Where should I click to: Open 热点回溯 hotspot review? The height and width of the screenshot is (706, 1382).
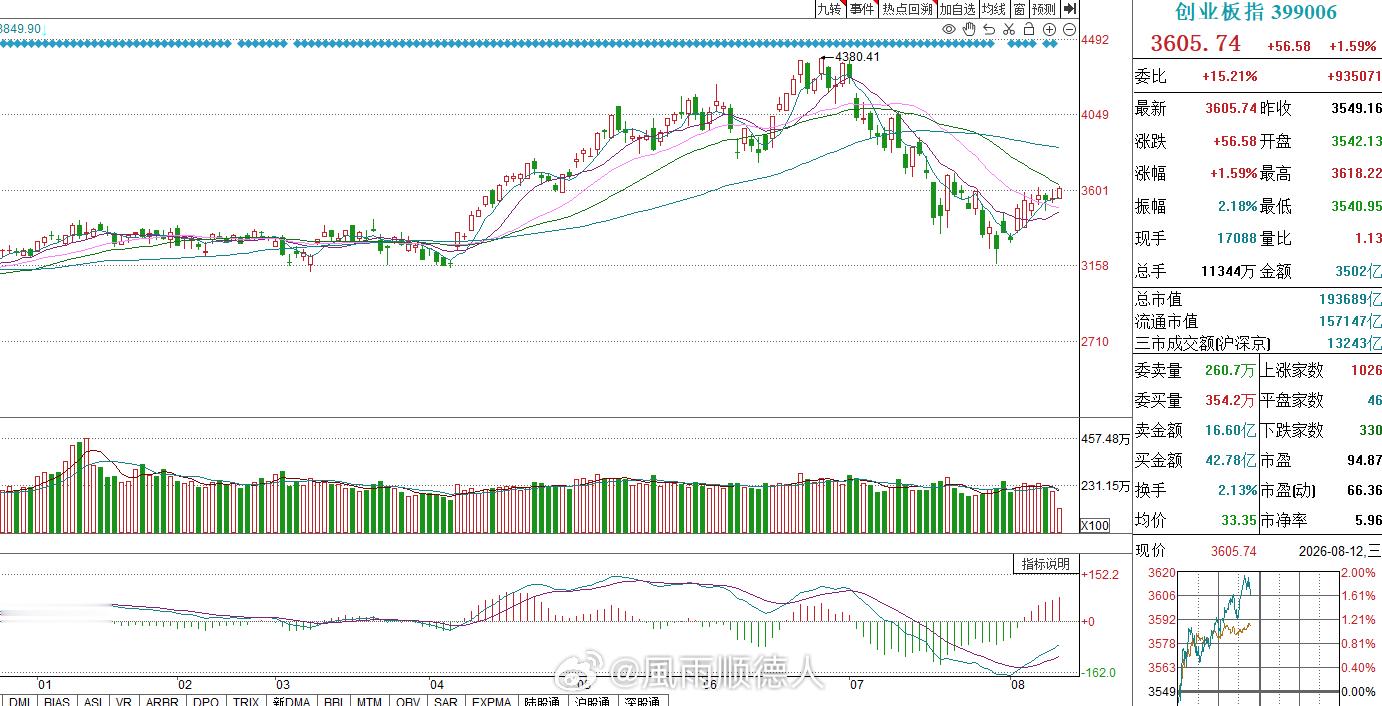(907, 9)
